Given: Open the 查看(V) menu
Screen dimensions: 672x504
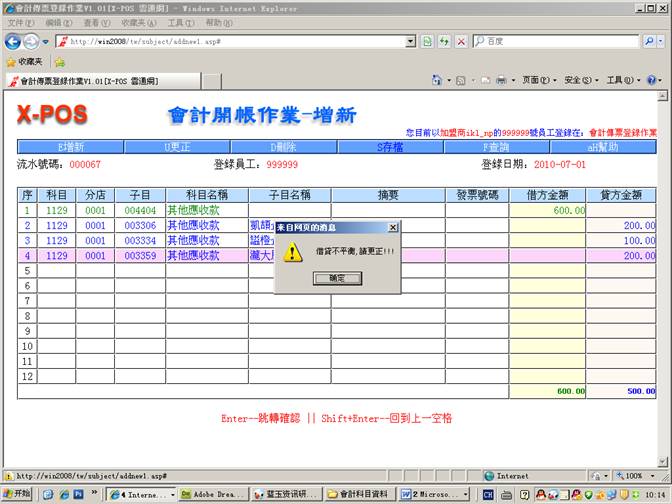Looking at the screenshot, I should (97, 22).
